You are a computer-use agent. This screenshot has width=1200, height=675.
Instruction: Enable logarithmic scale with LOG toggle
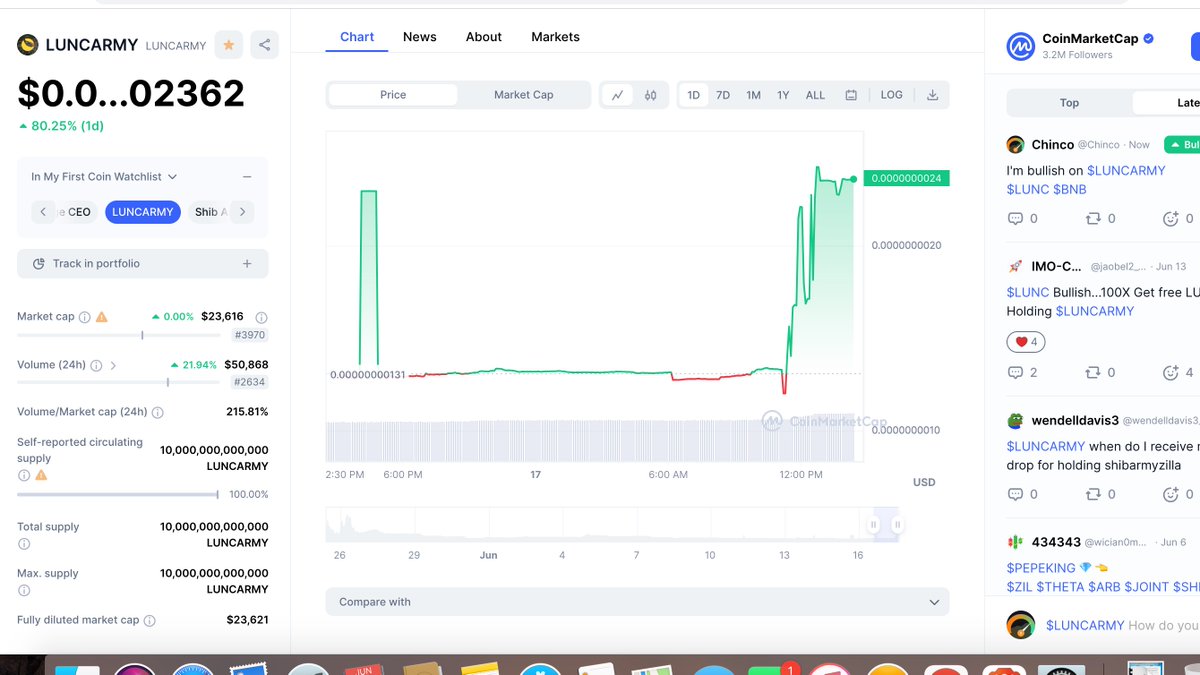point(891,94)
